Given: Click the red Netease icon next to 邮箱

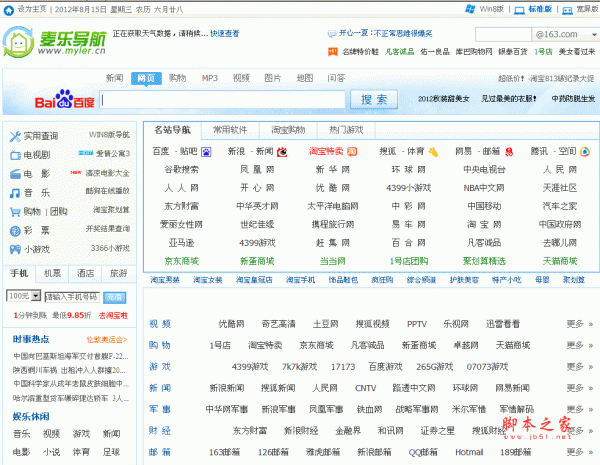Looking at the screenshot, I should 509,152.
